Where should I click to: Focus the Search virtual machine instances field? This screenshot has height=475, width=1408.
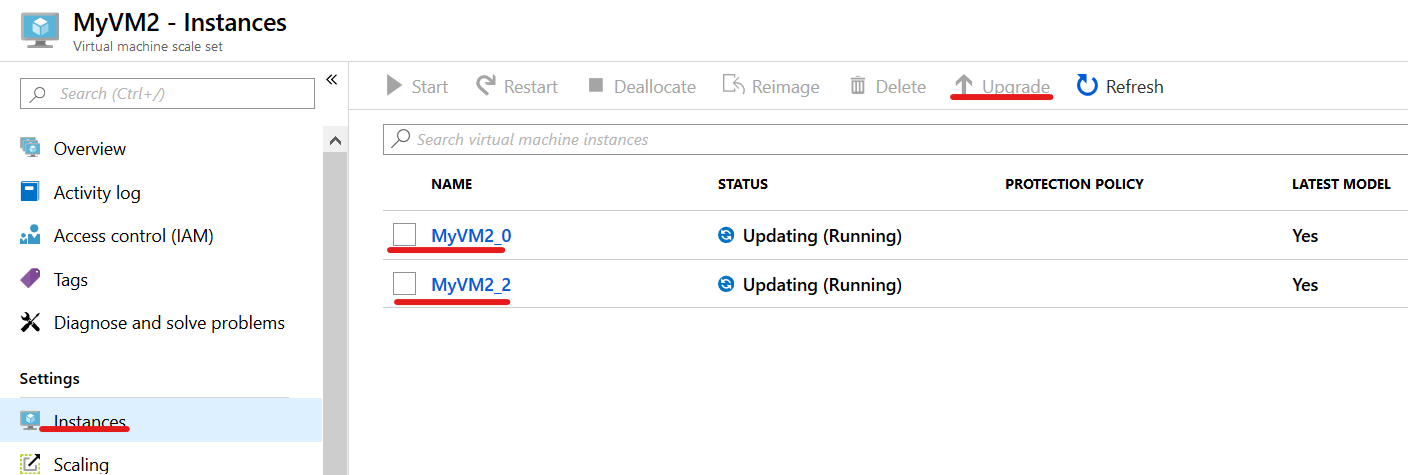click(895, 140)
